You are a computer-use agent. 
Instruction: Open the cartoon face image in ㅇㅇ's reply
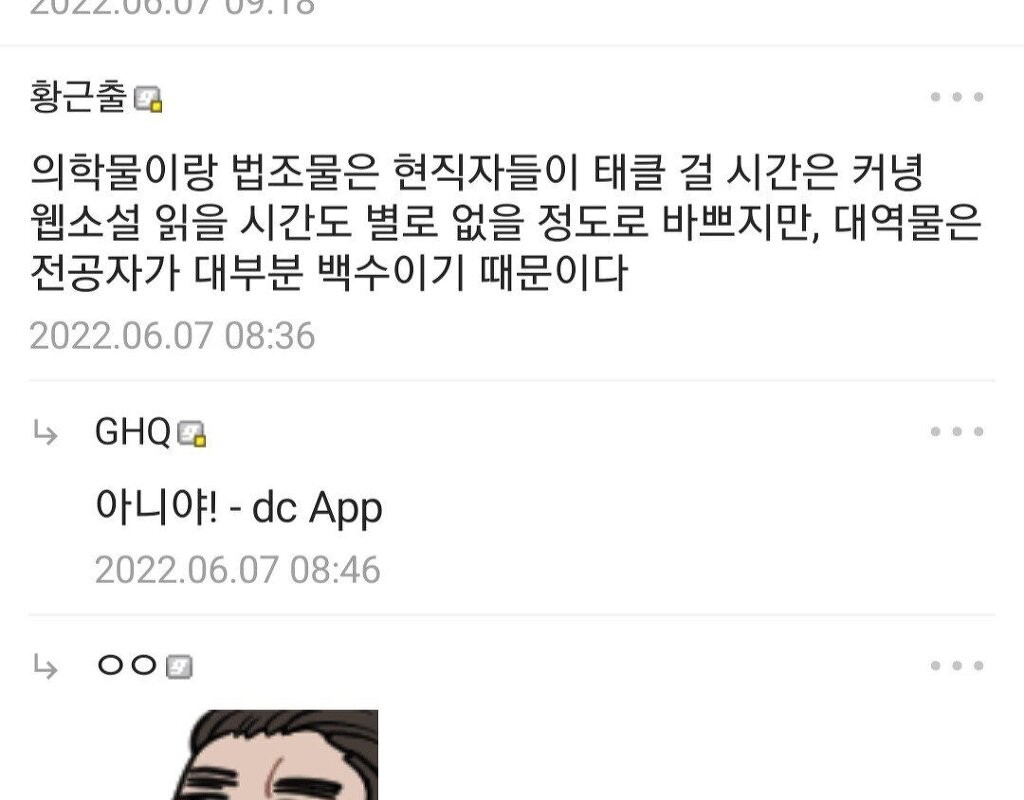274,755
